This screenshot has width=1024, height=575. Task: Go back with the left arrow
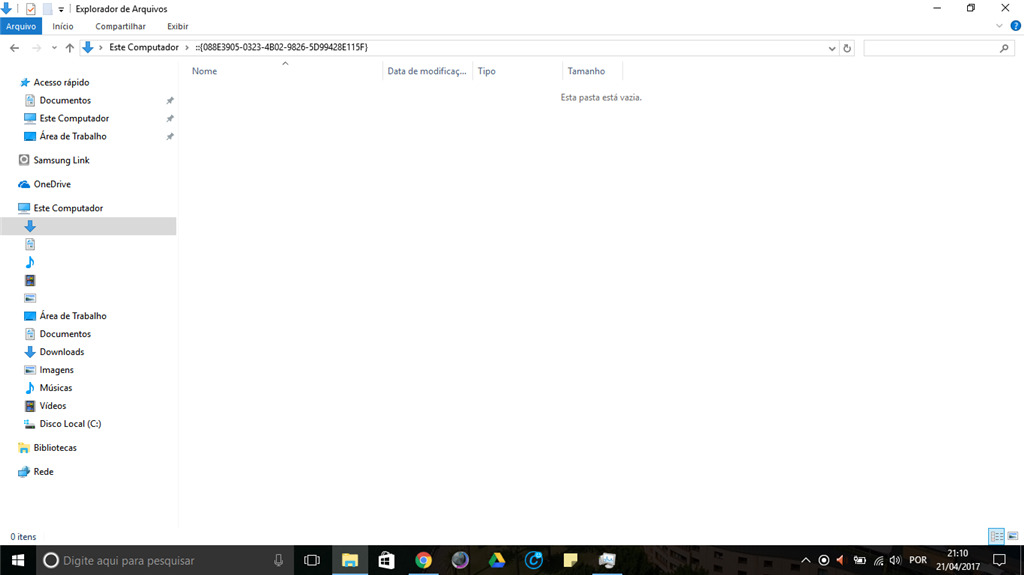click(14, 48)
